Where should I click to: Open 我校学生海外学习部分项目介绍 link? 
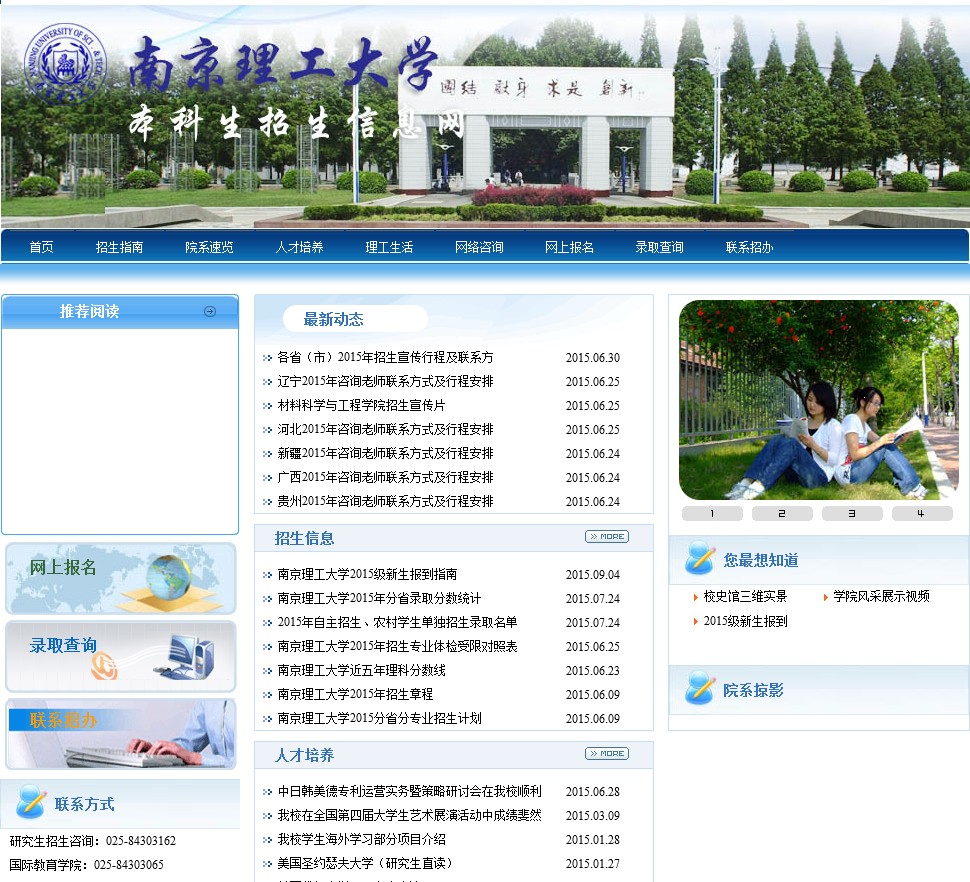(361, 839)
